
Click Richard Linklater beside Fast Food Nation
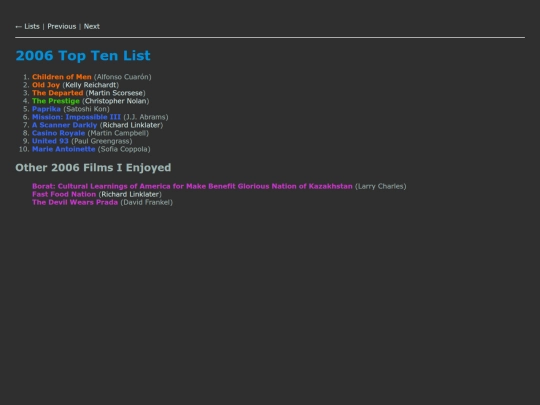tap(130, 194)
